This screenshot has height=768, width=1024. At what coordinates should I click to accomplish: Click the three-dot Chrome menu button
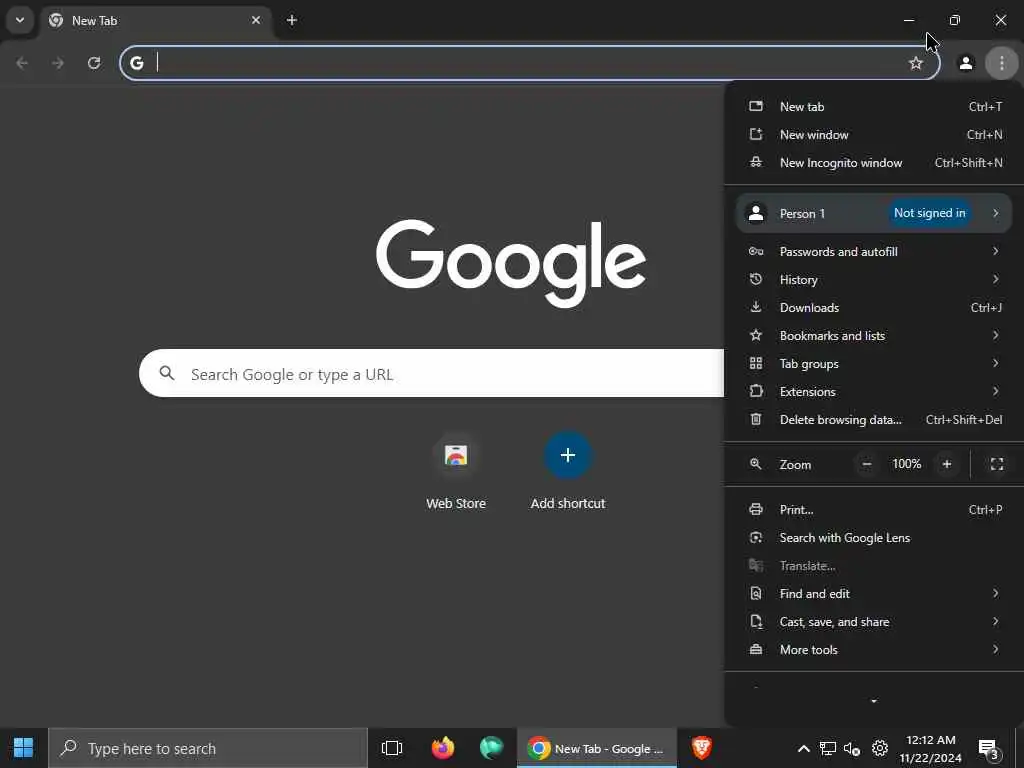[x=1001, y=63]
